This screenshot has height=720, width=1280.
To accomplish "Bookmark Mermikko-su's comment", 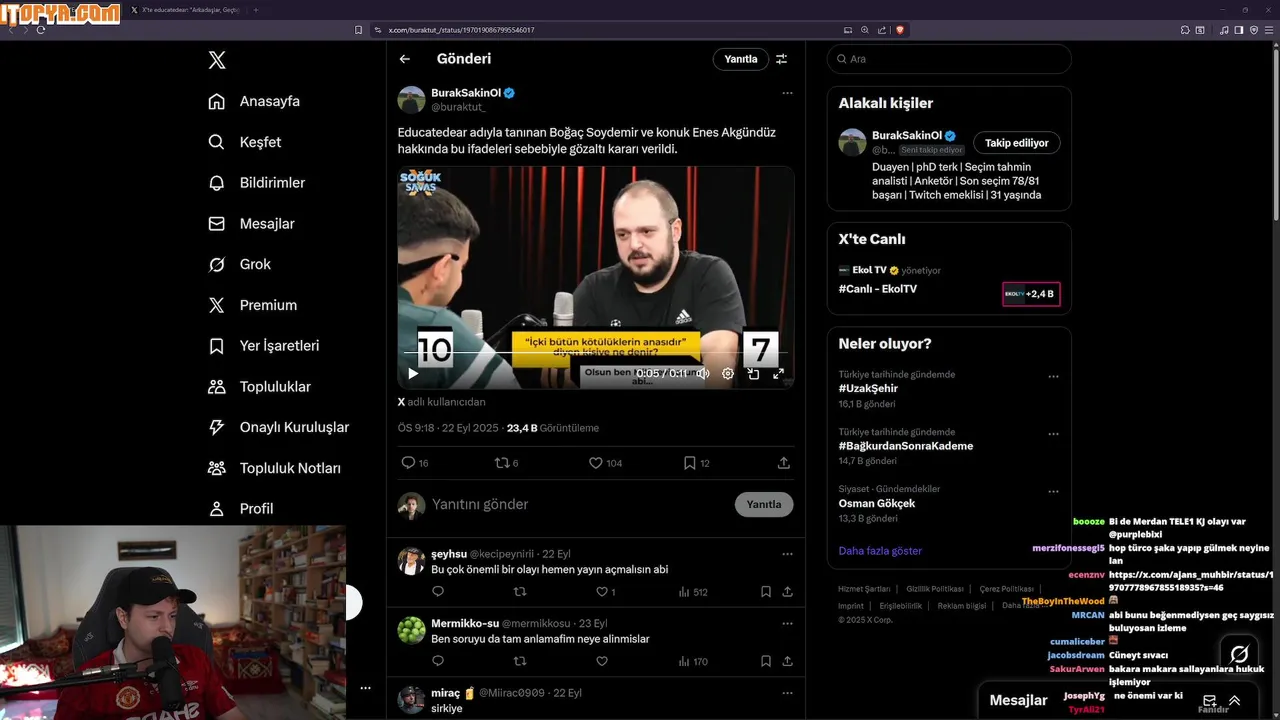I will pyautogui.click(x=766, y=661).
